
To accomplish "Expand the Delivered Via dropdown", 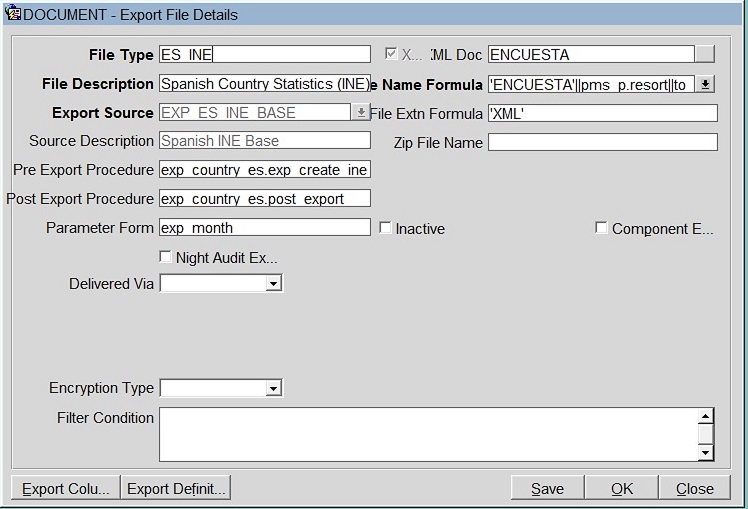I will [273, 284].
